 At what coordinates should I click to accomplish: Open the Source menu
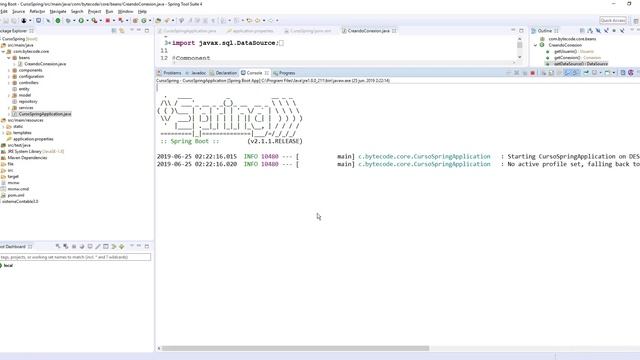[18, 11]
